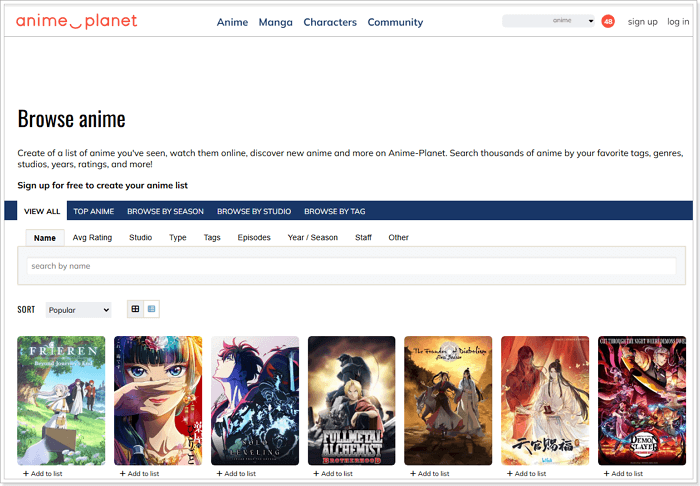Add Solo Leveling to list
Viewport: 700px width, 486px height.
click(241, 474)
